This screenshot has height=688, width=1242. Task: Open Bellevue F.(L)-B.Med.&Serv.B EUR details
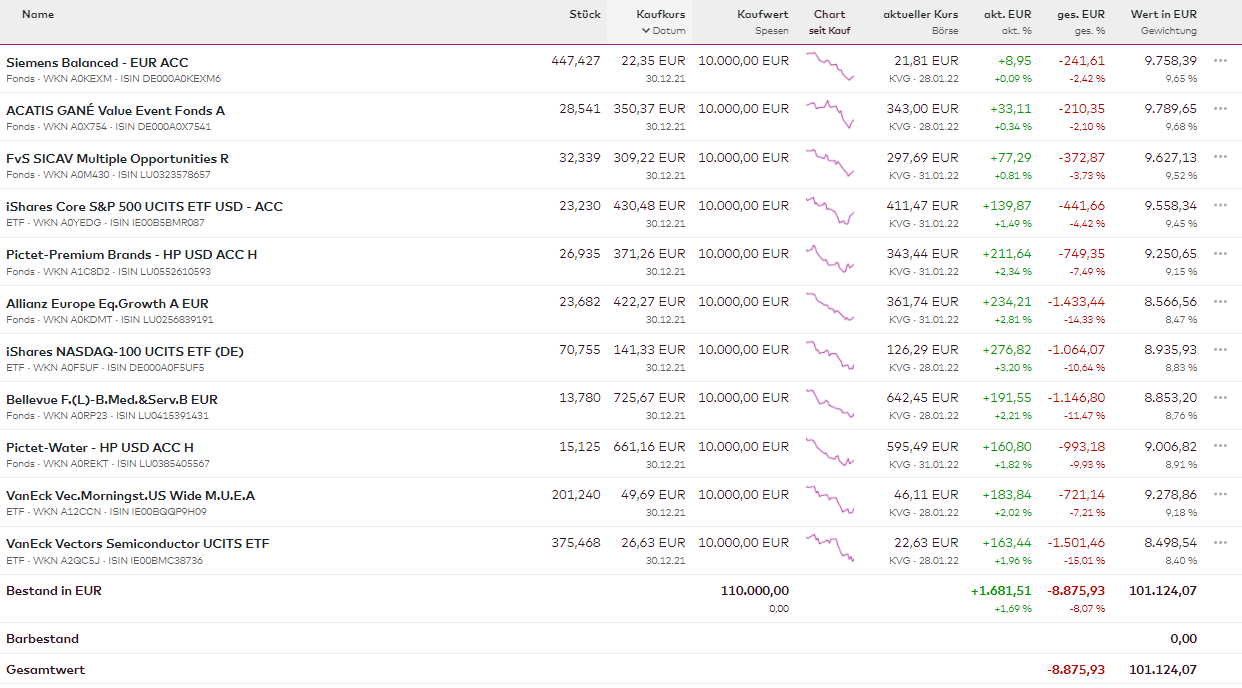112,399
